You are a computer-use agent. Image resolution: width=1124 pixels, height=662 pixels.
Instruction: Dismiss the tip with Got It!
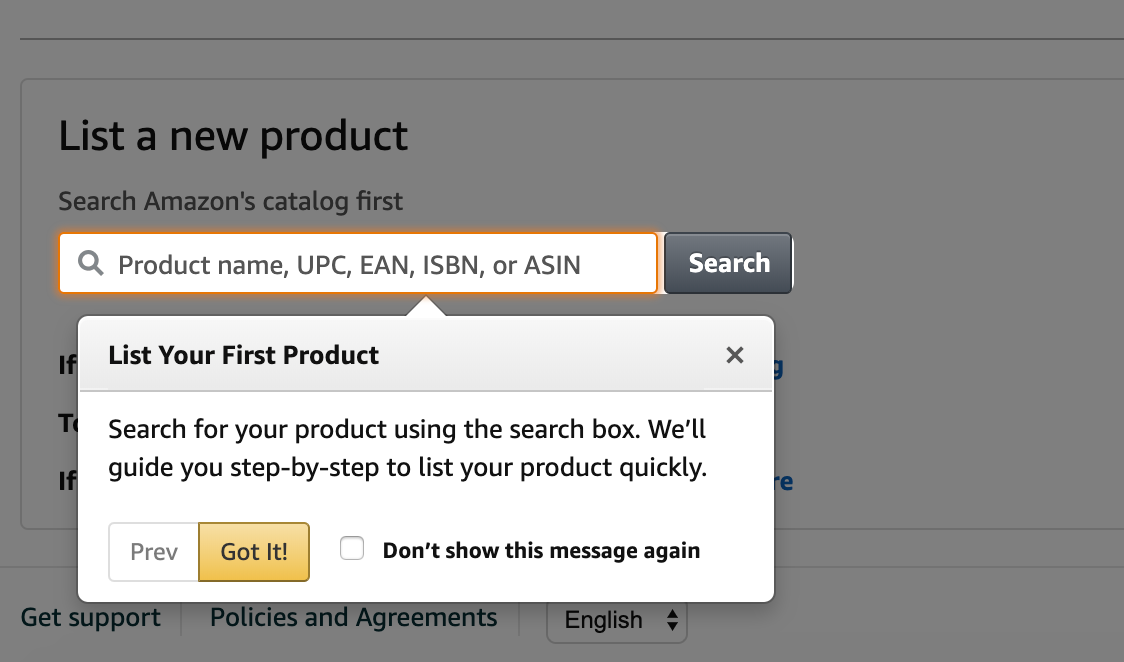[254, 552]
